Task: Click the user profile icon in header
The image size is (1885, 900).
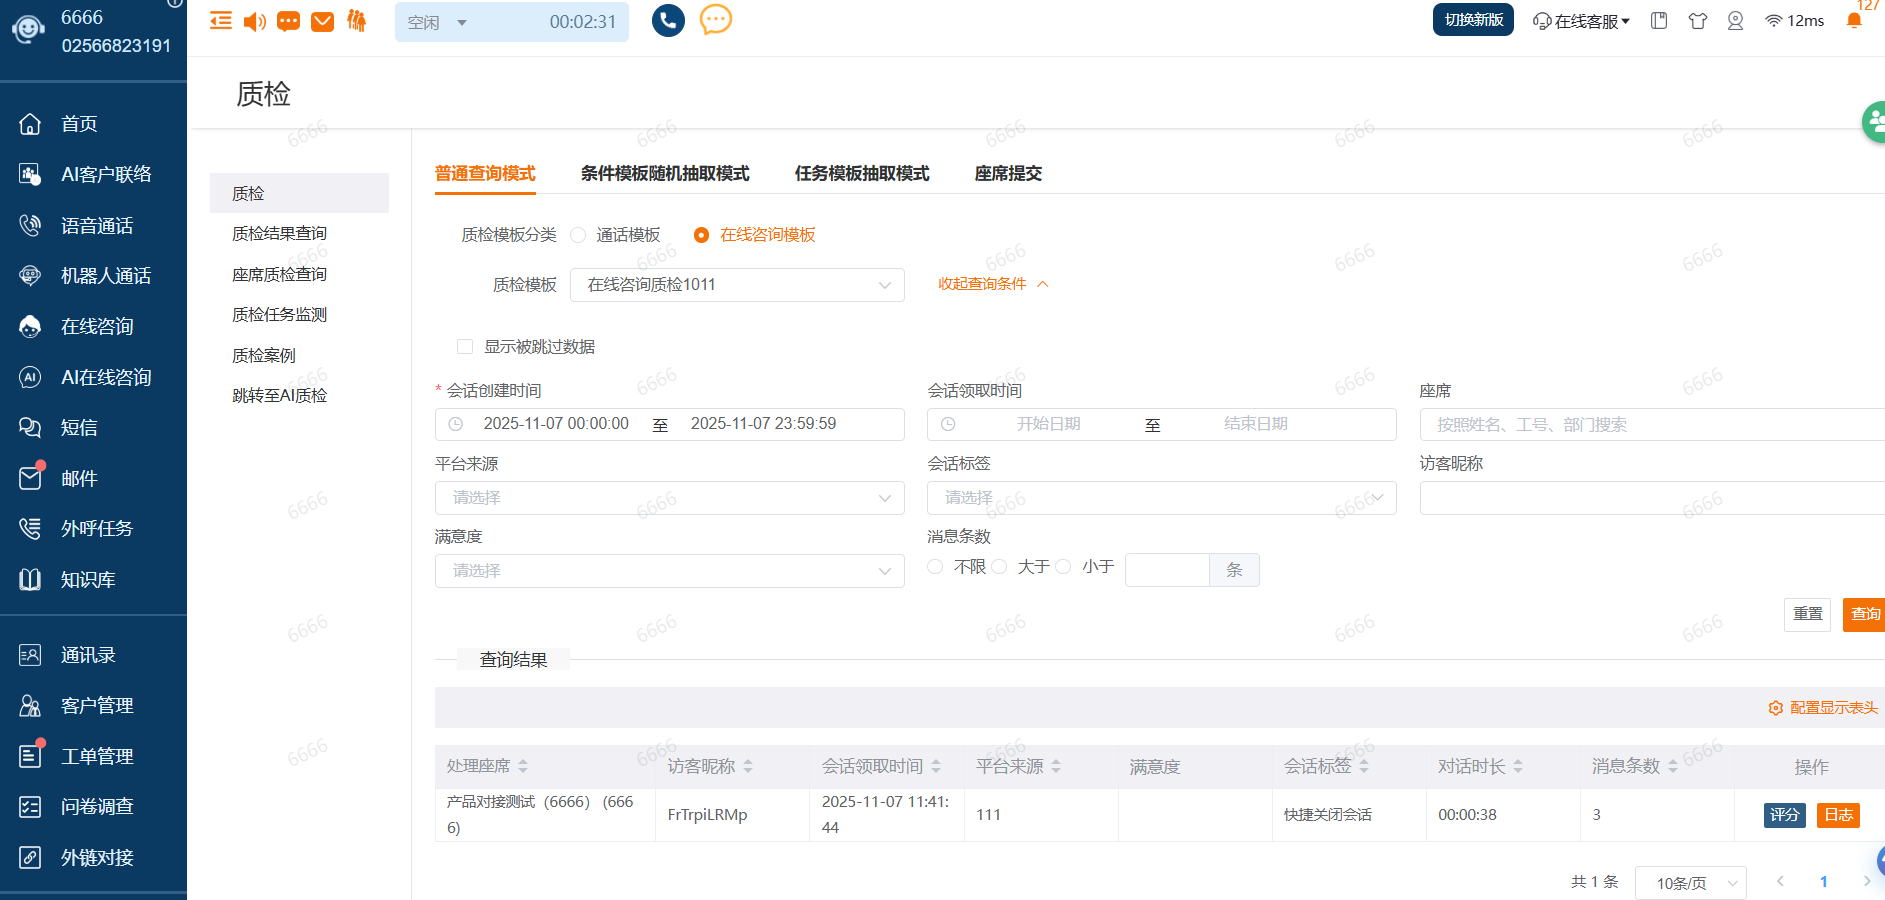Action: 1735,21
